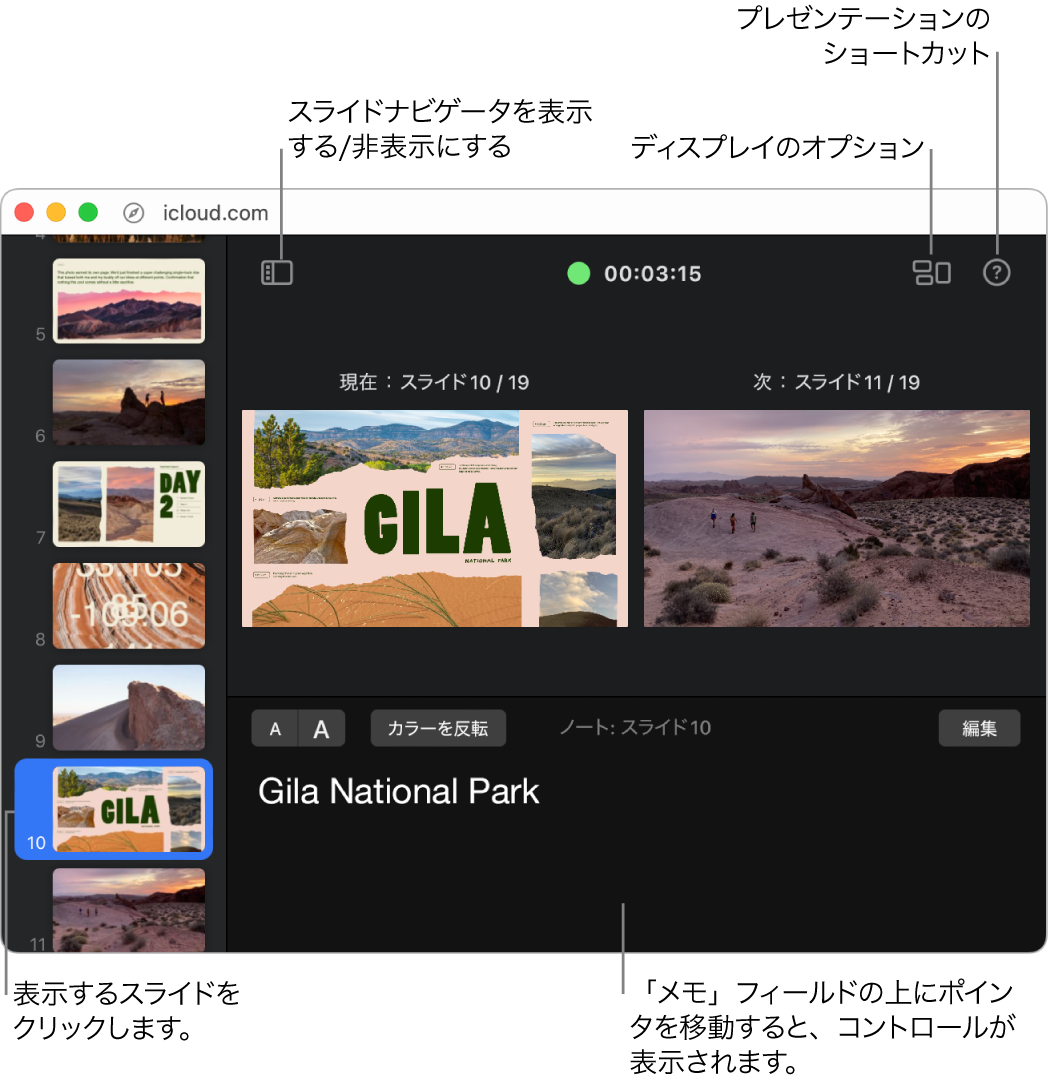The height and width of the screenshot is (1084, 1049).
Task: Click the 00:03:15 timer display
Action: 652,274
